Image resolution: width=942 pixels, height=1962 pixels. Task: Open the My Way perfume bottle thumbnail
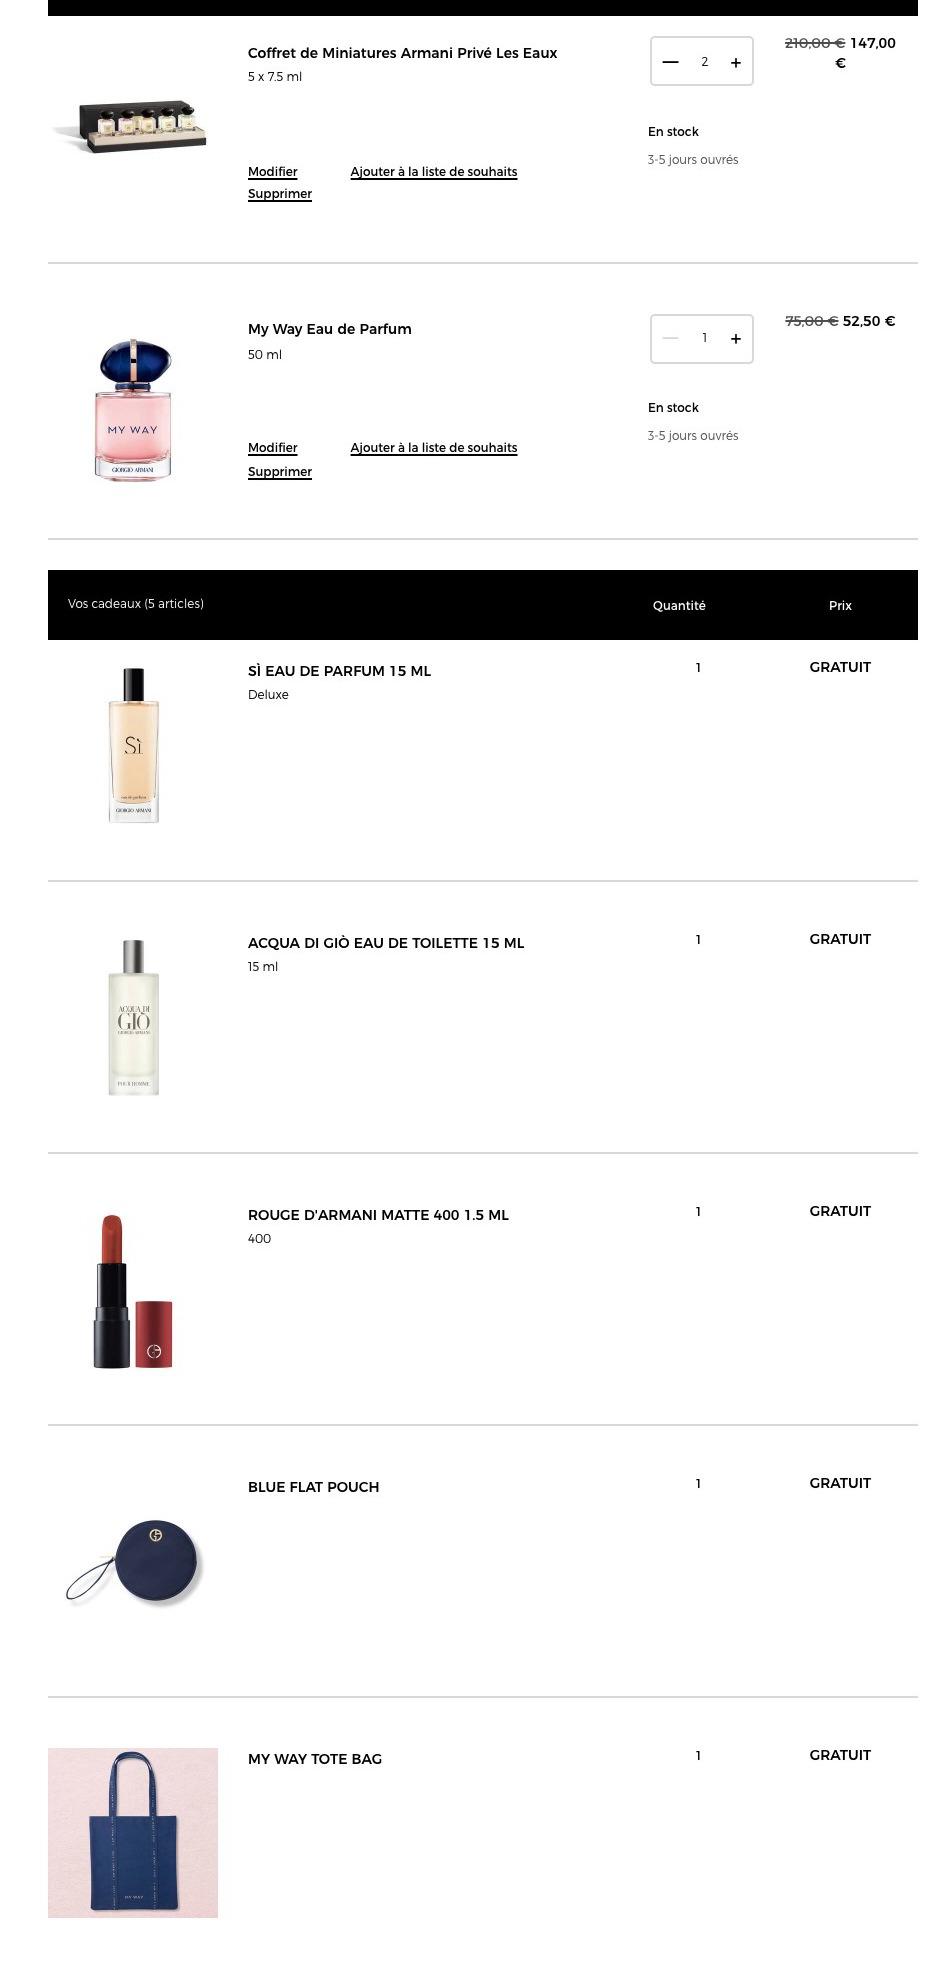[x=133, y=410]
